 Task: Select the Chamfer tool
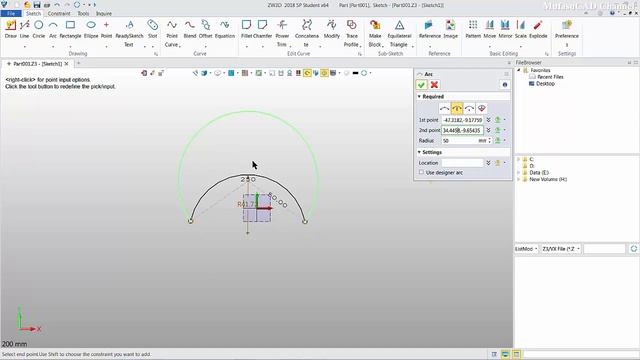(x=262, y=29)
